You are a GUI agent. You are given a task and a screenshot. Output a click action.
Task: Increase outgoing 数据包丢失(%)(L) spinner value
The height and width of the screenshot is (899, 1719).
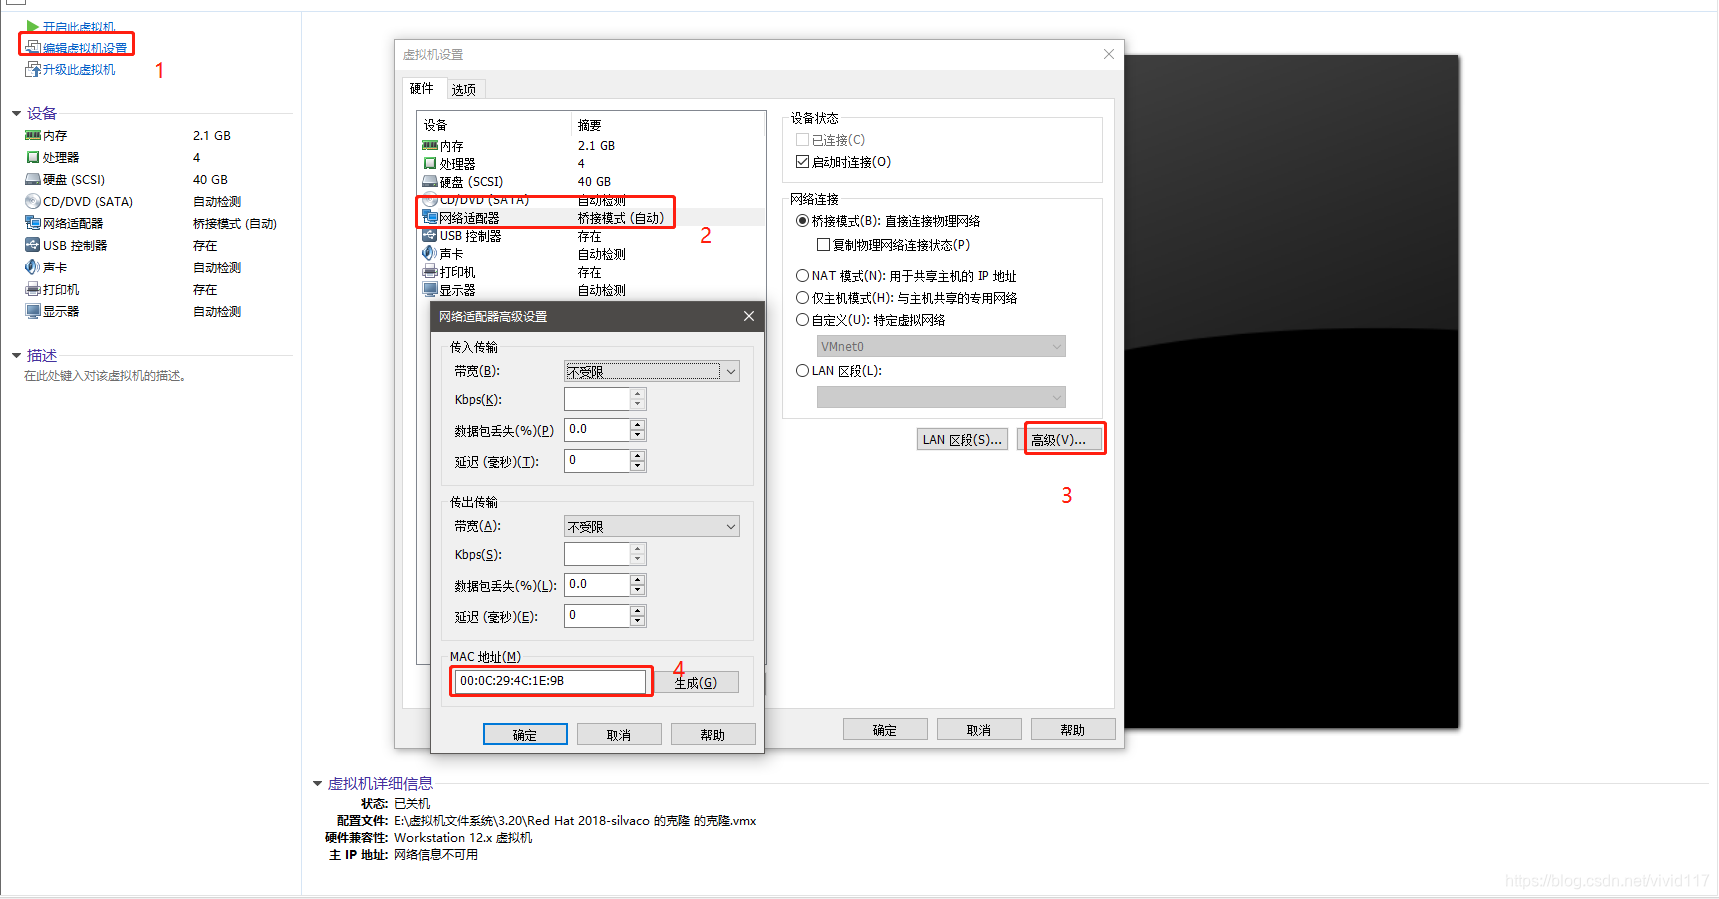pyautogui.click(x=638, y=579)
